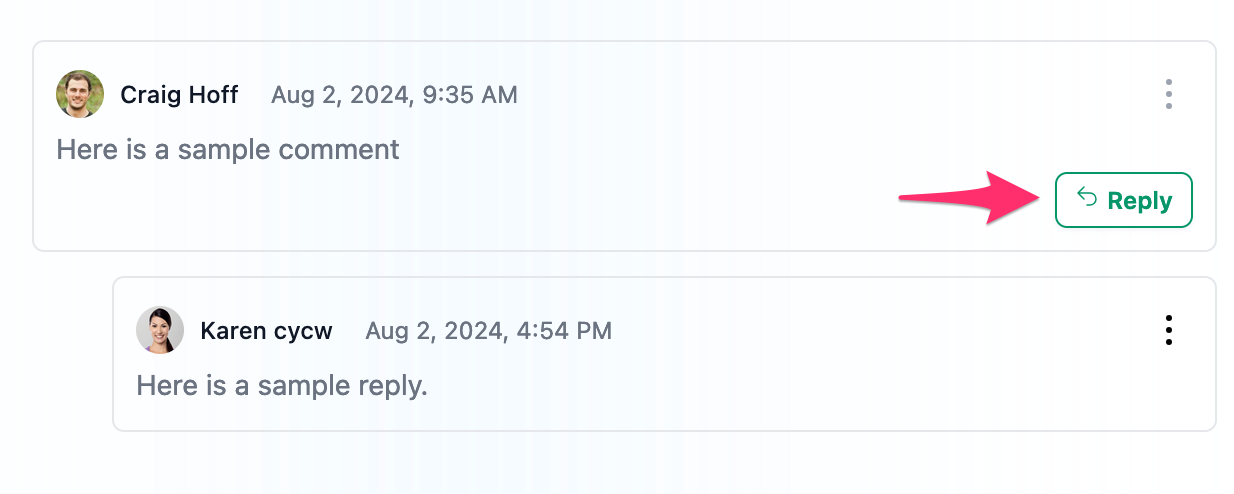The image size is (1234, 494).
Task: Select the "Here is a sample comment" text
Action: pyautogui.click(x=228, y=150)
